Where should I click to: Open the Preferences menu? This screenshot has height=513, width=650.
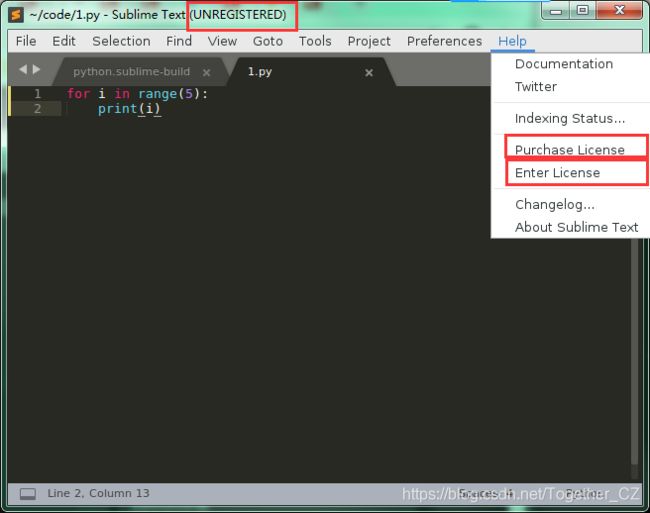[444, 41]
